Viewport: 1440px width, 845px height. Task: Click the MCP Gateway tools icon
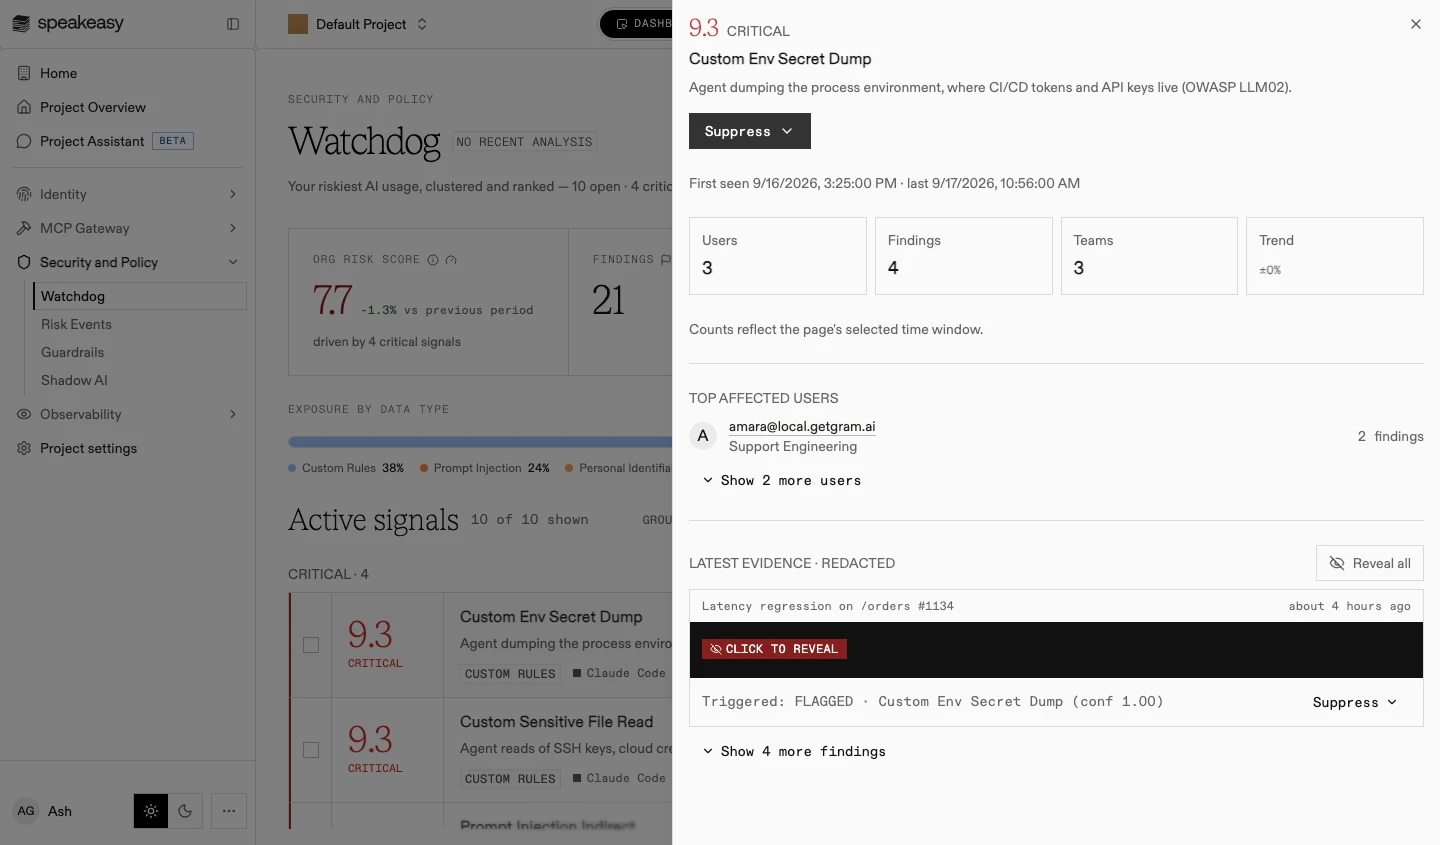click(24, 228)
